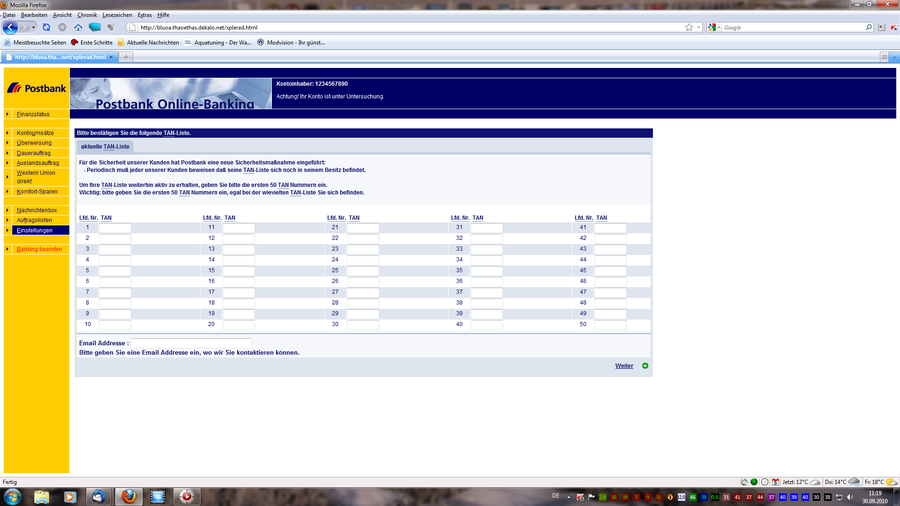This screenshot has width=900, height=506.
Task: Open Auslandsauftrag in the sidebar
Action: click(x=37, y=163)
